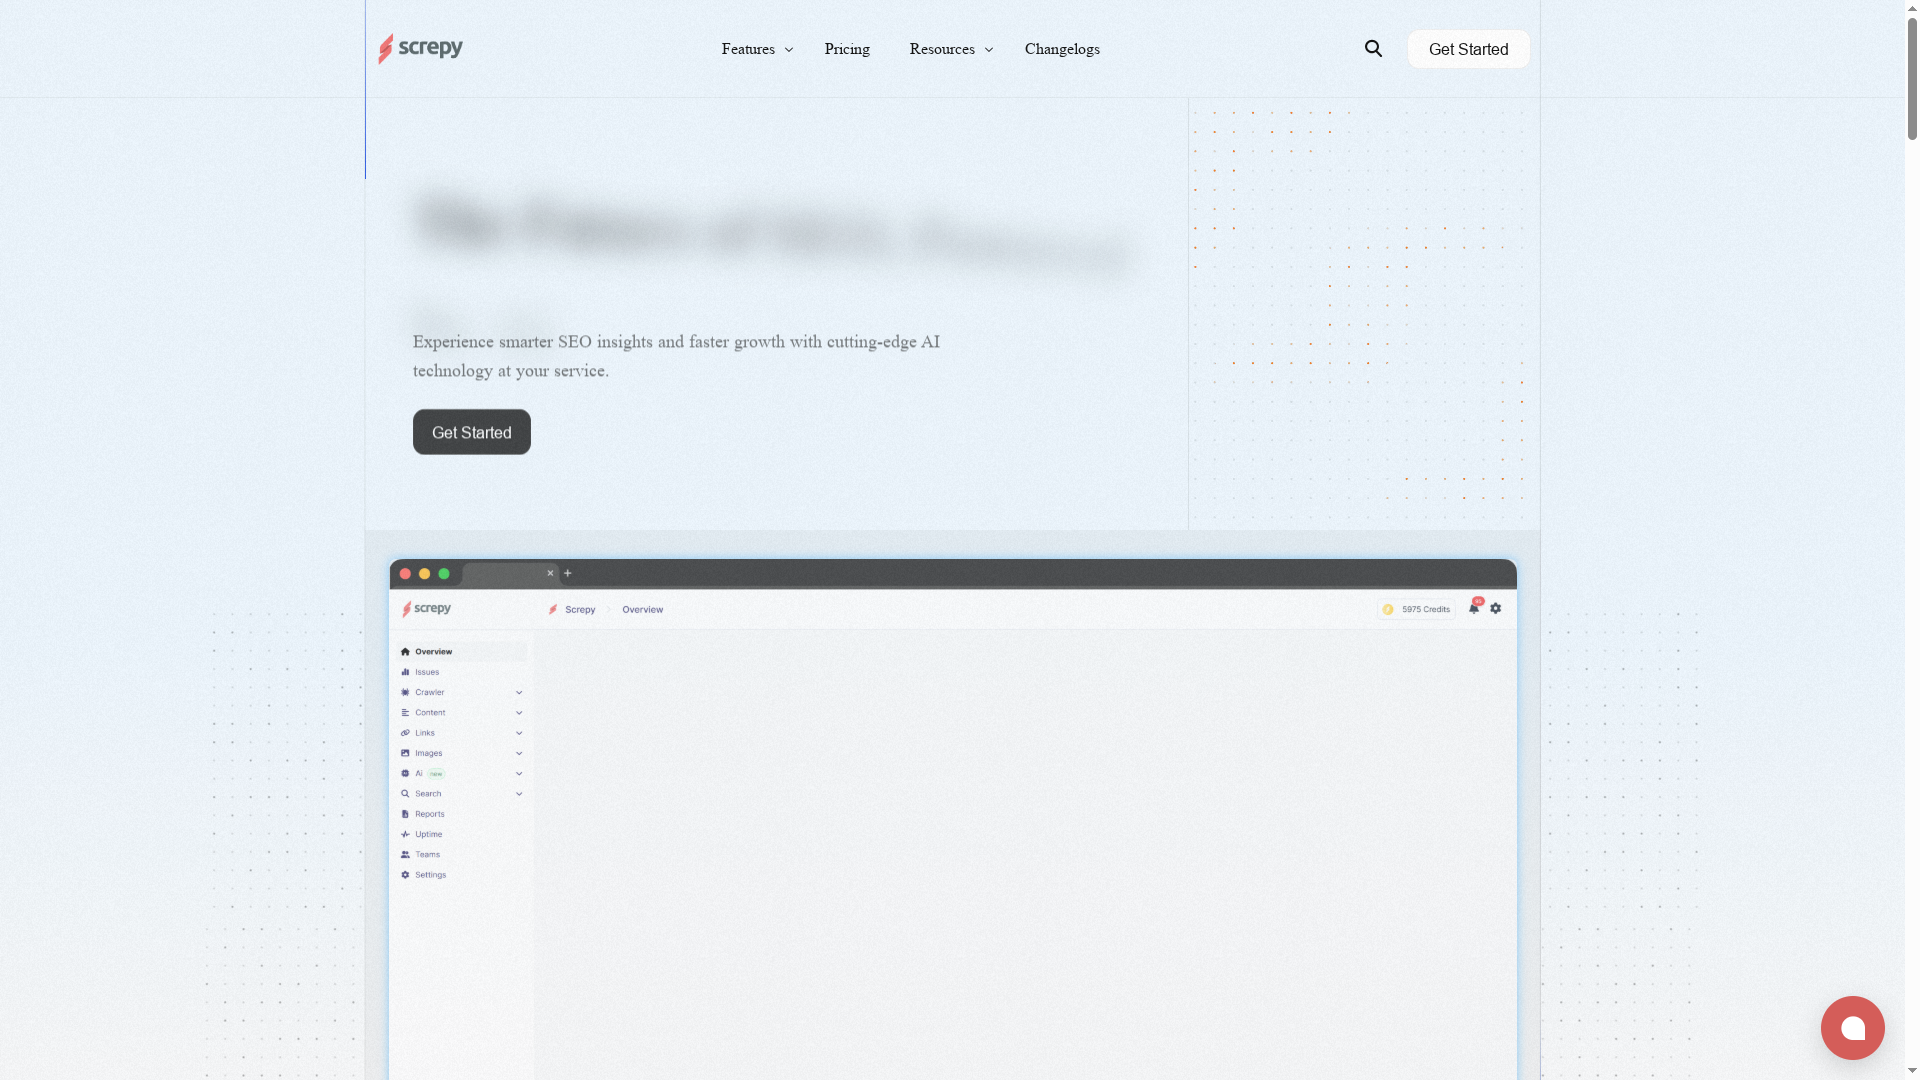
Task: Open the Resources dropdown menu
Action: [x=949, y=49]
